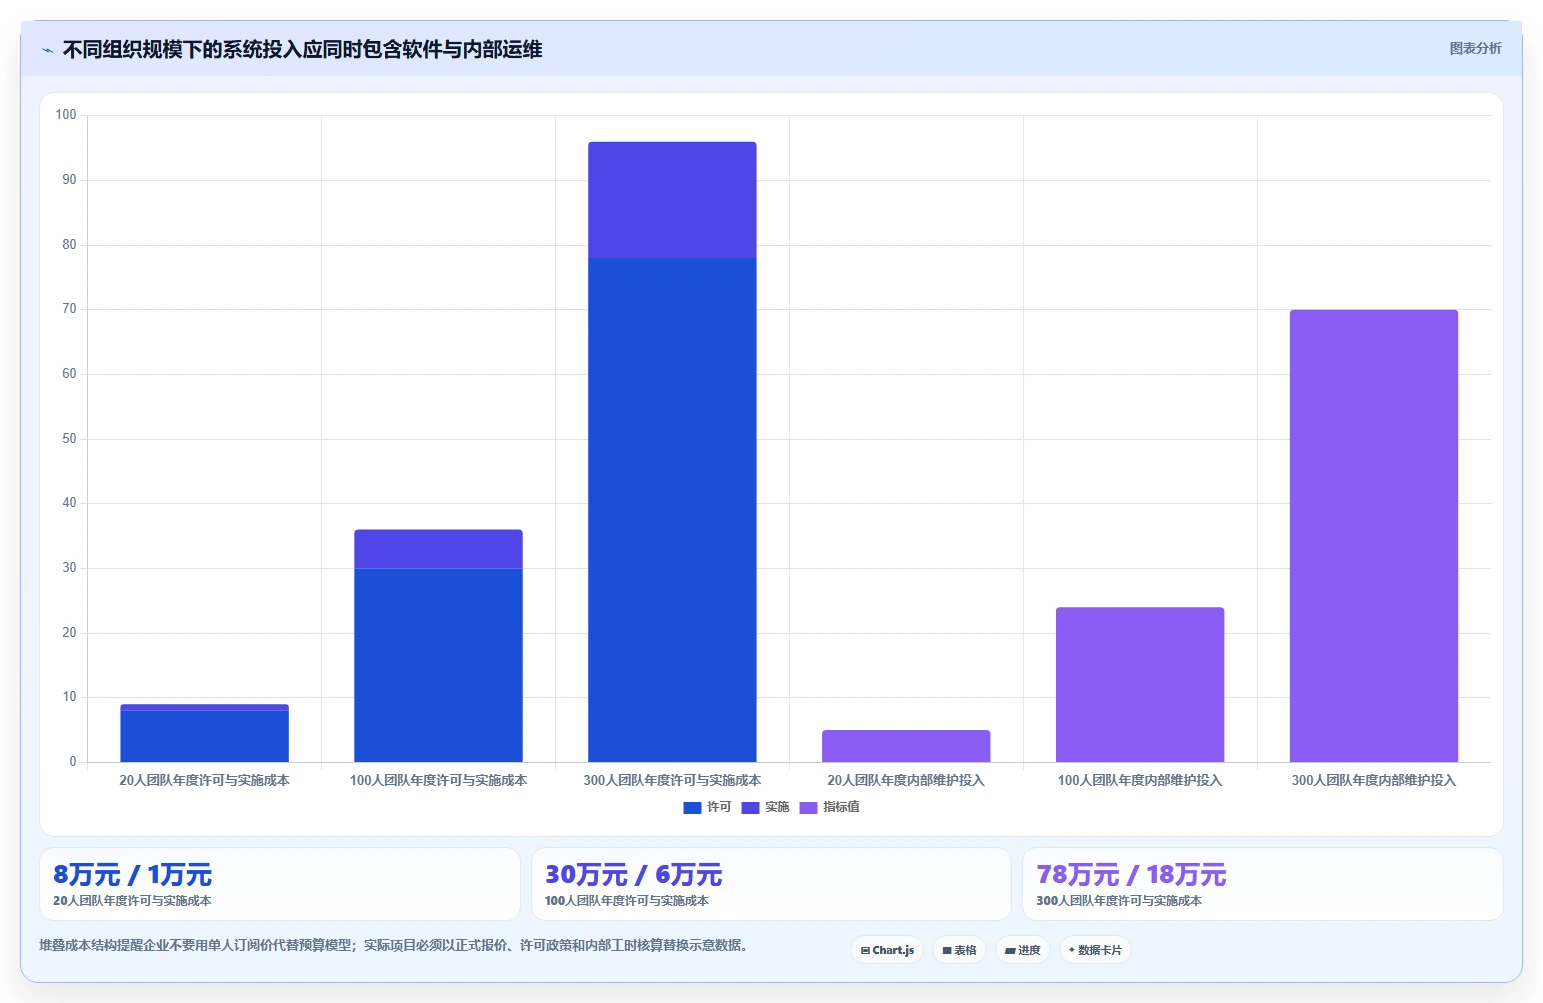Toggle the 实施 legend color swatch
This screenshot has height=1003, width=1543.
point(750,808)
